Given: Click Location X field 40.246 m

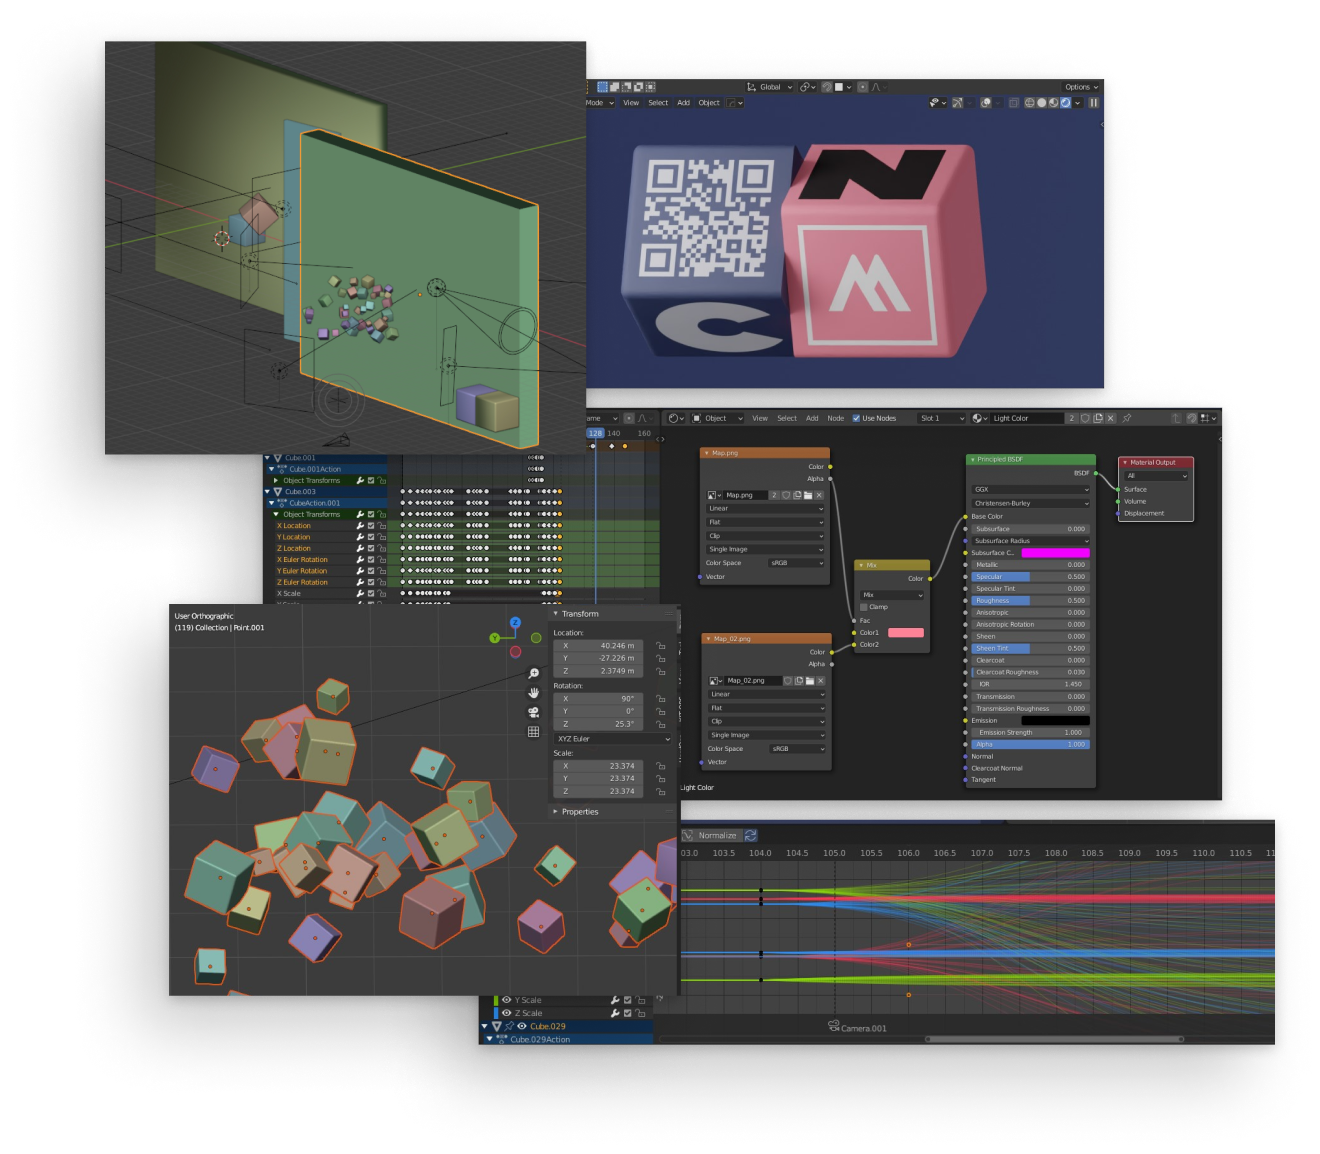Looking at the screenshot, I should click(x=598, y=646).
